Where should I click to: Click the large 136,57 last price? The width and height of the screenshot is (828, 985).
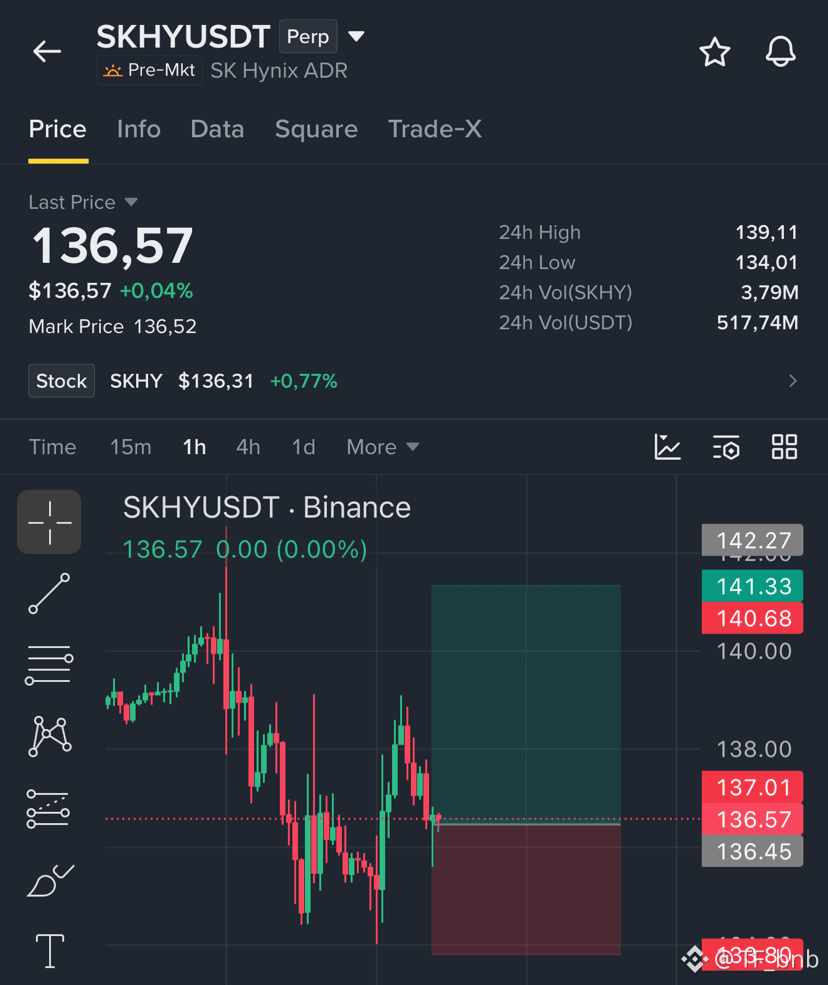(112, 246)
